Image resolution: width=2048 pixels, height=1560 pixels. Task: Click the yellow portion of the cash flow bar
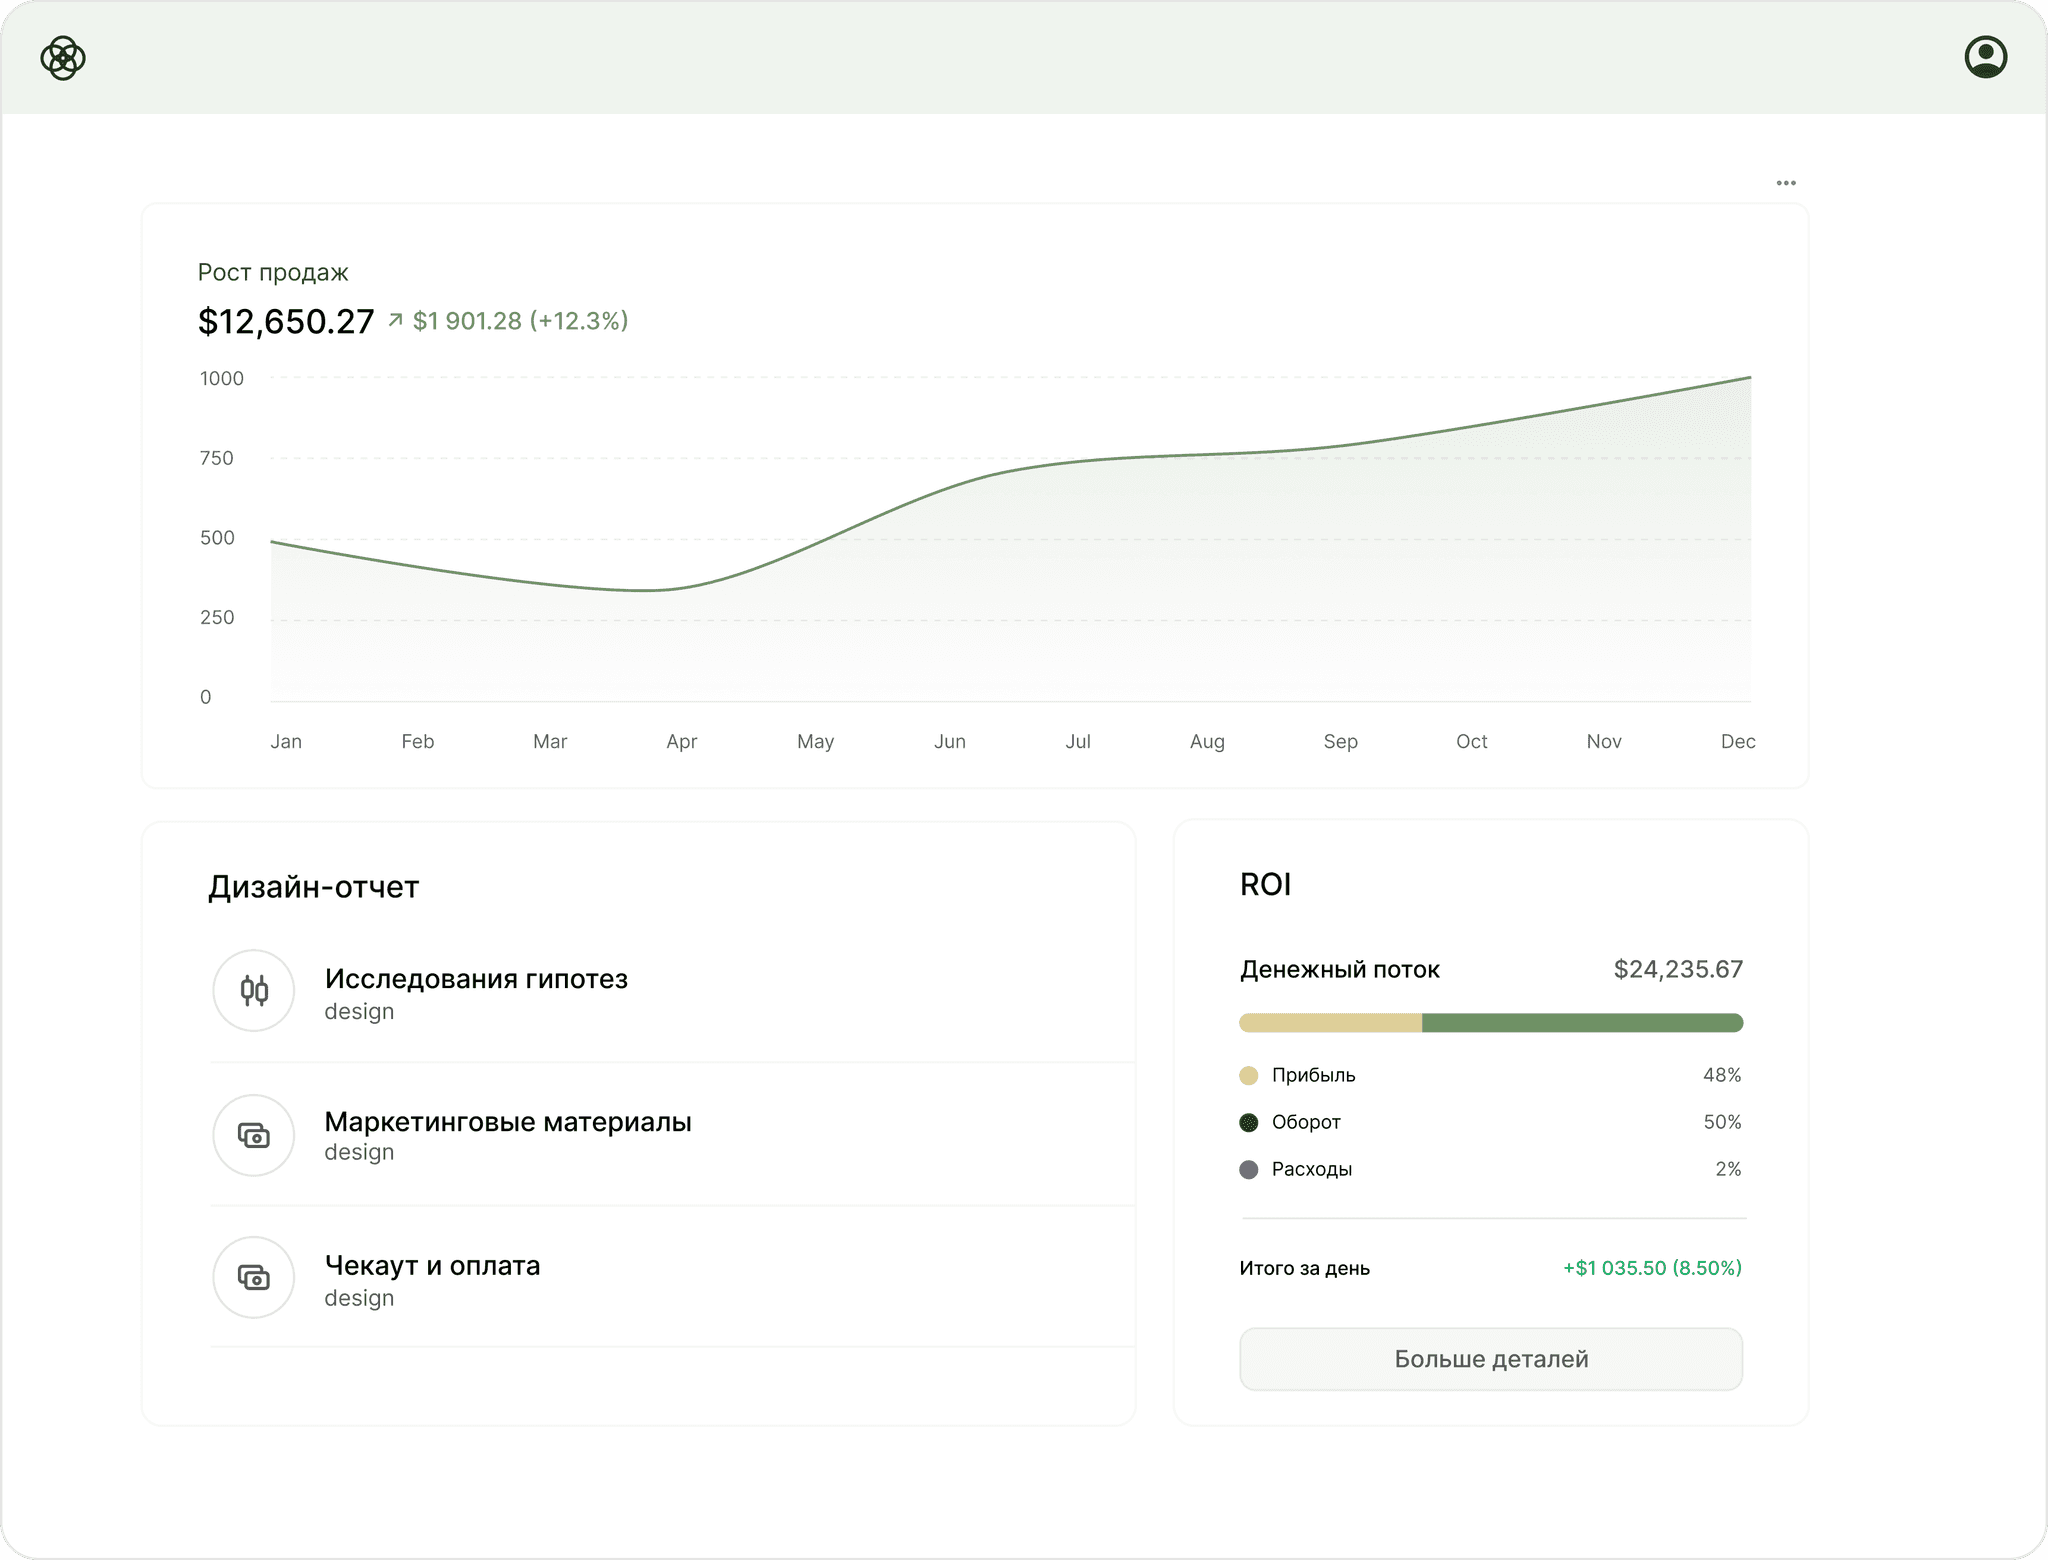click(1330, 1023)
